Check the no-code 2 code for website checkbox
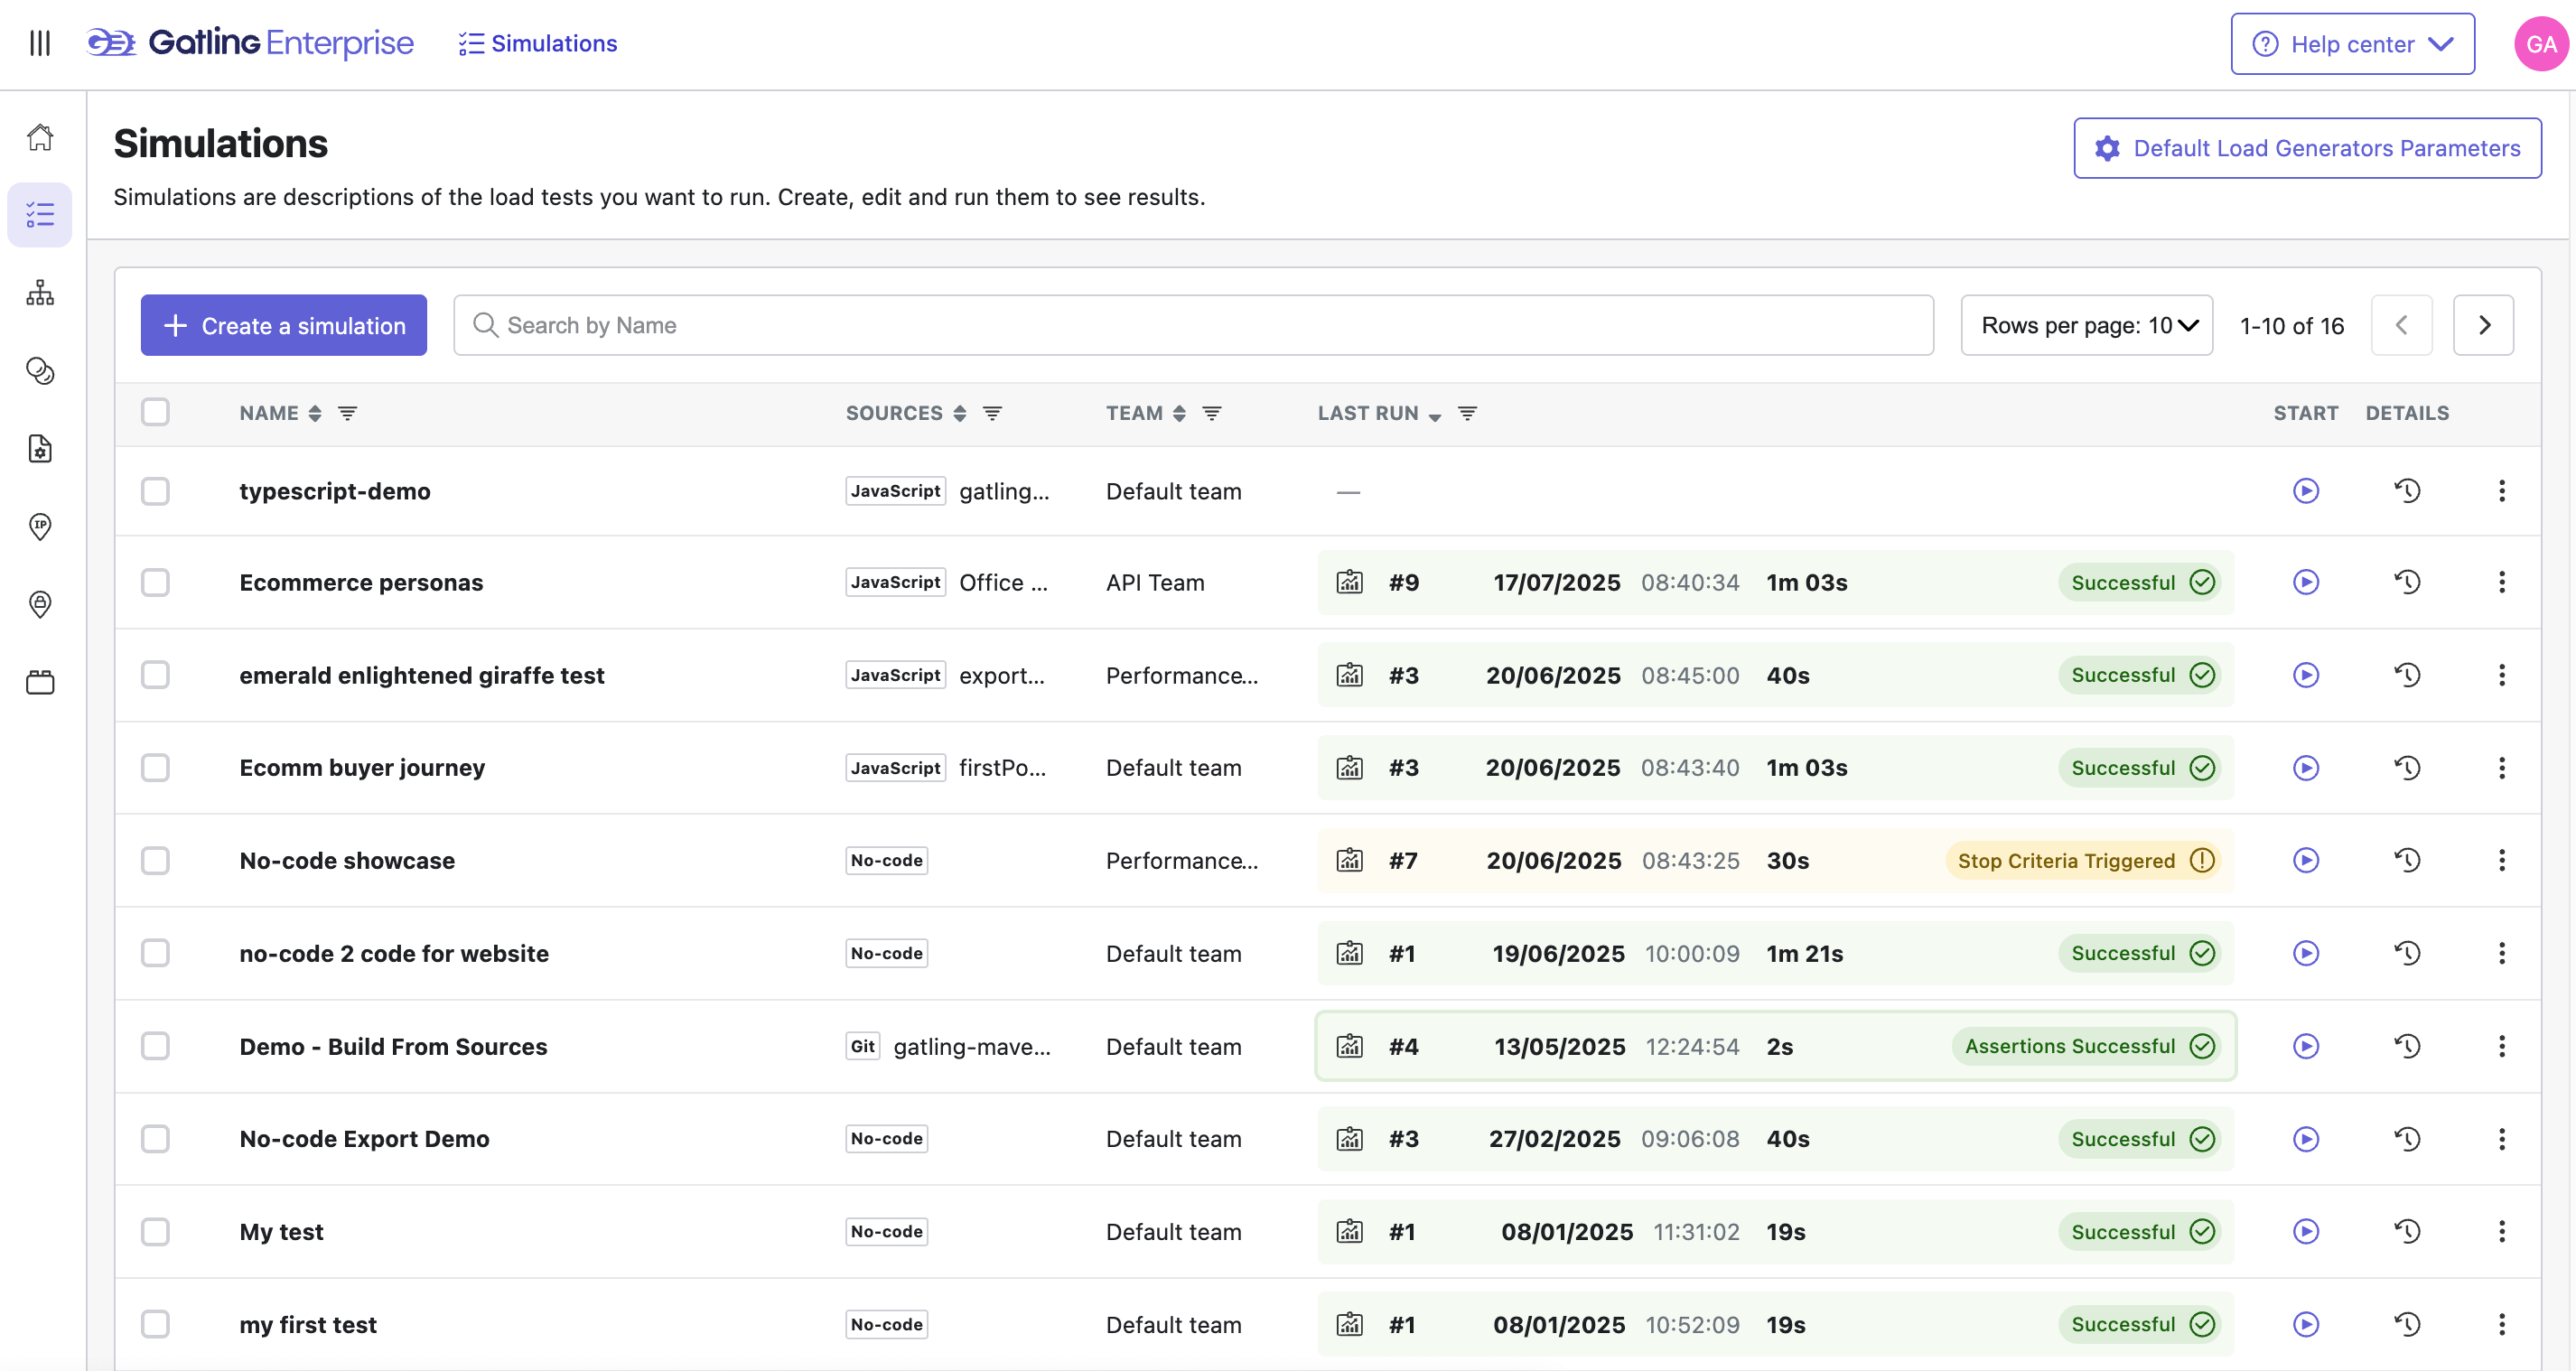This screenshot has width=2576, height=1371. point(155,953)
